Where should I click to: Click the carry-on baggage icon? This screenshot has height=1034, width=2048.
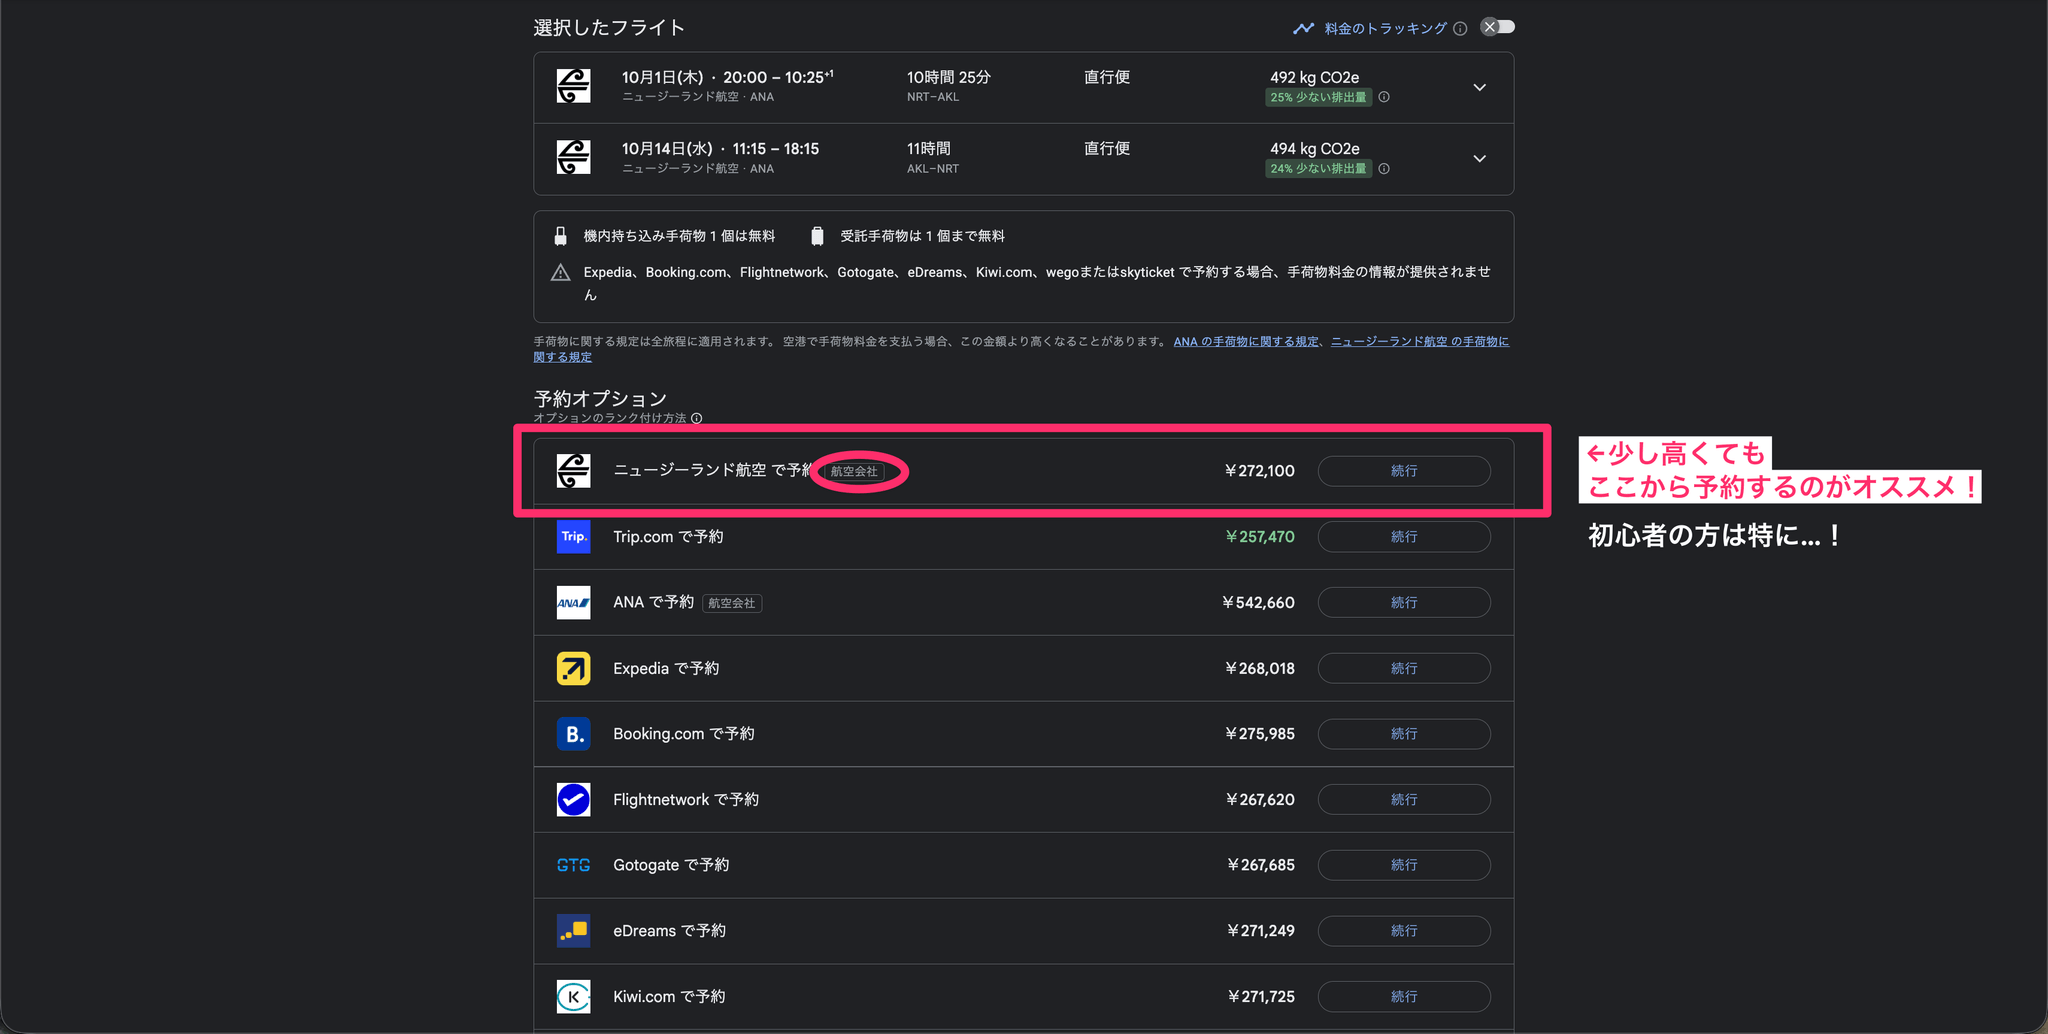click(560, 236)
